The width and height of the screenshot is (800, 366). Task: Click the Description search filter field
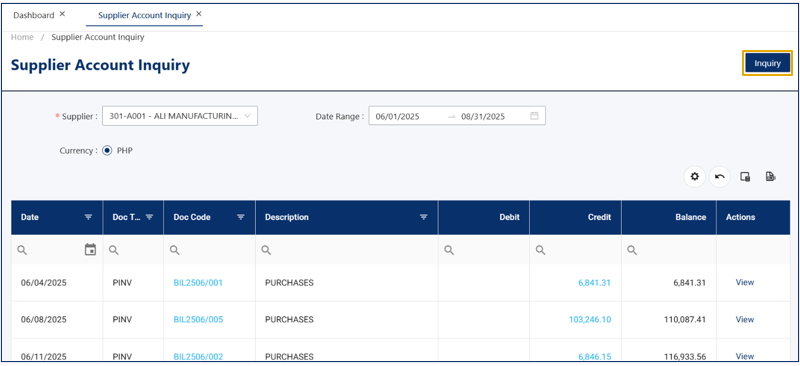347,250
